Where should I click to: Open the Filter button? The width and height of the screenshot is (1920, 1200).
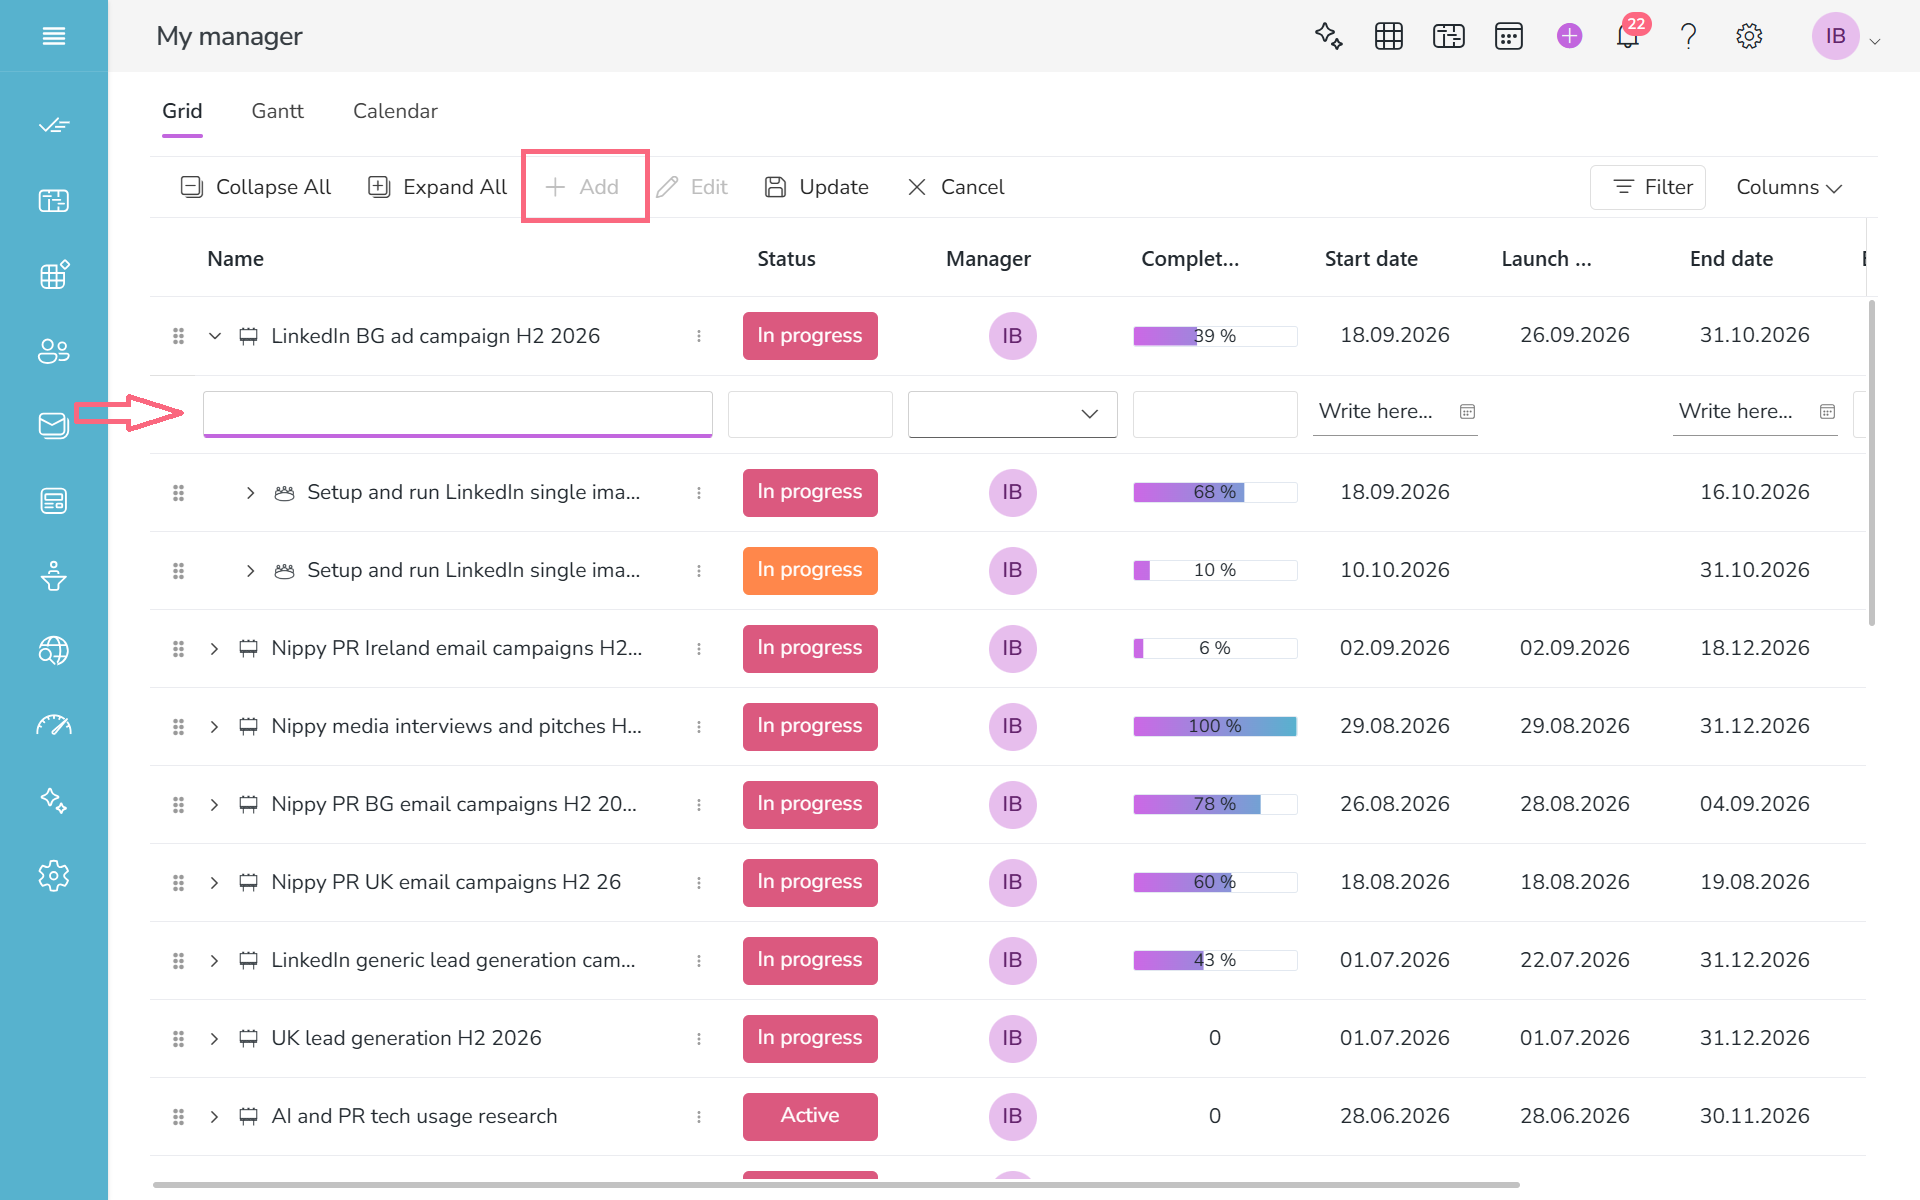1648,187
